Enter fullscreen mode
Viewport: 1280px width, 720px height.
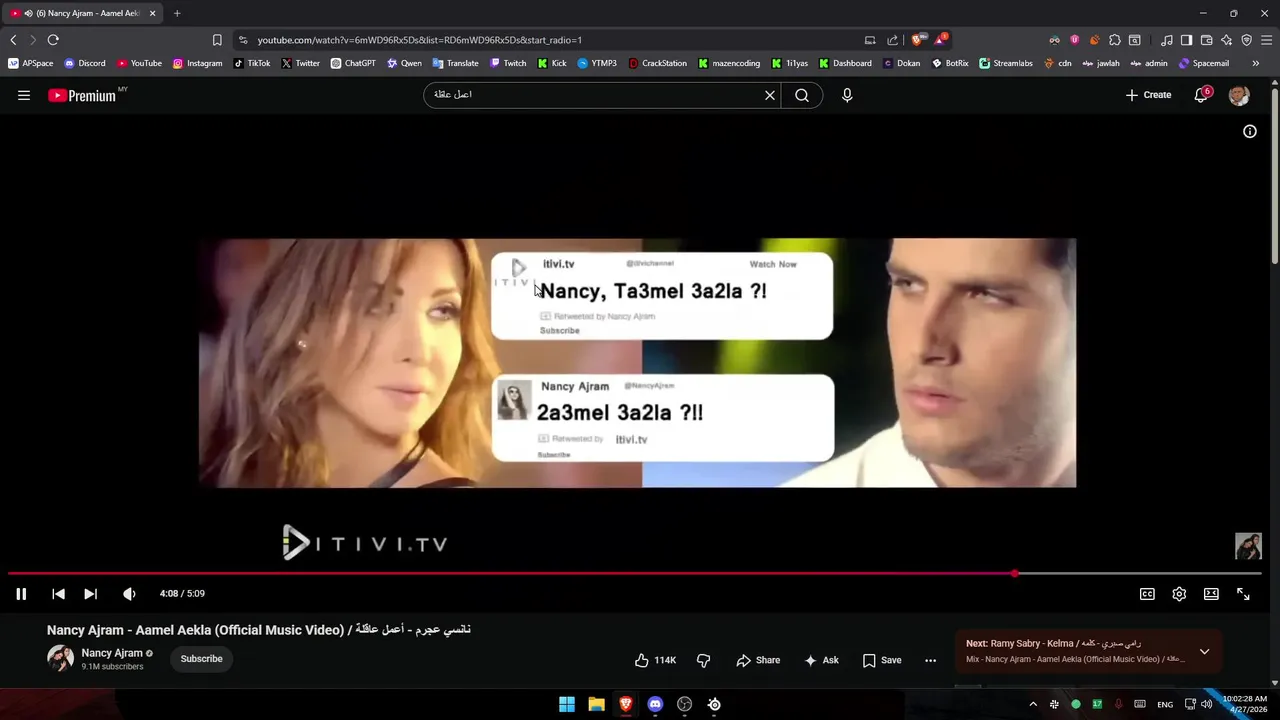pos(1243,594)
